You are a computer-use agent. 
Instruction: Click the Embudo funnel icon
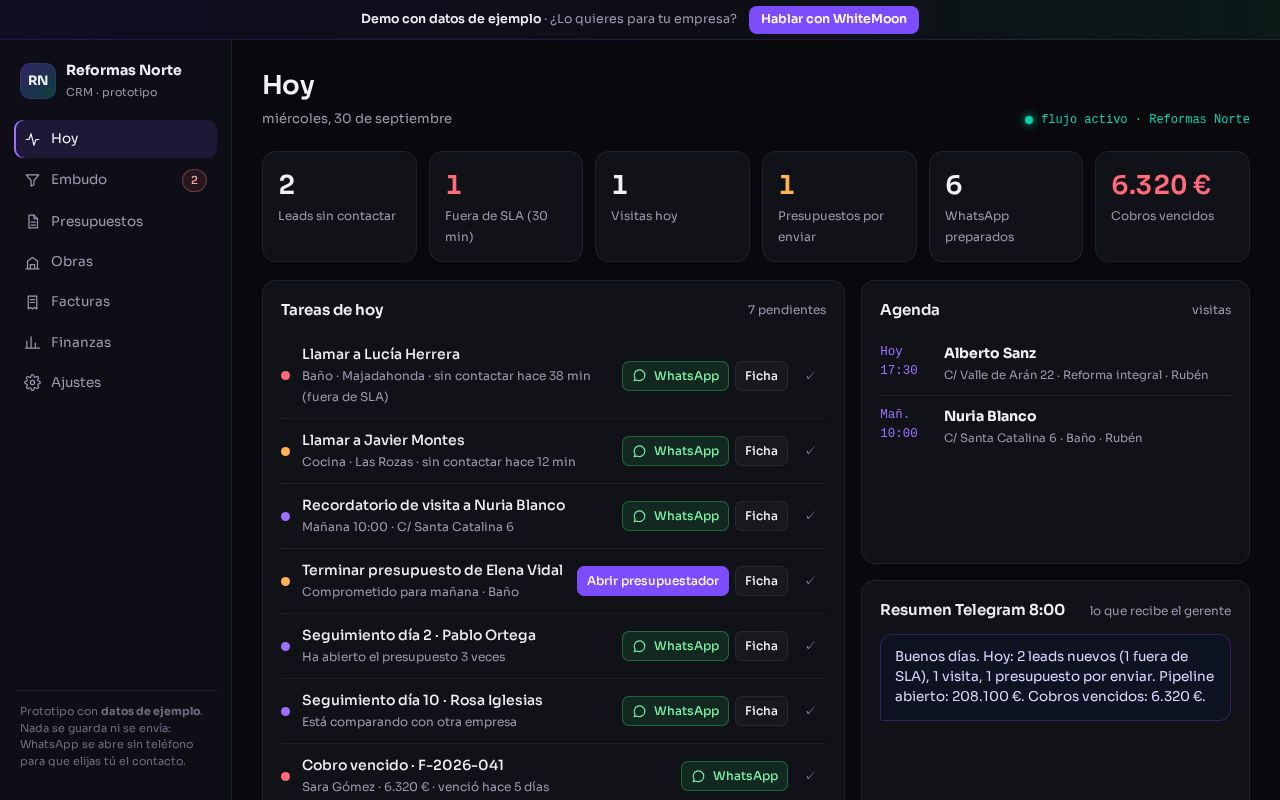33,181
